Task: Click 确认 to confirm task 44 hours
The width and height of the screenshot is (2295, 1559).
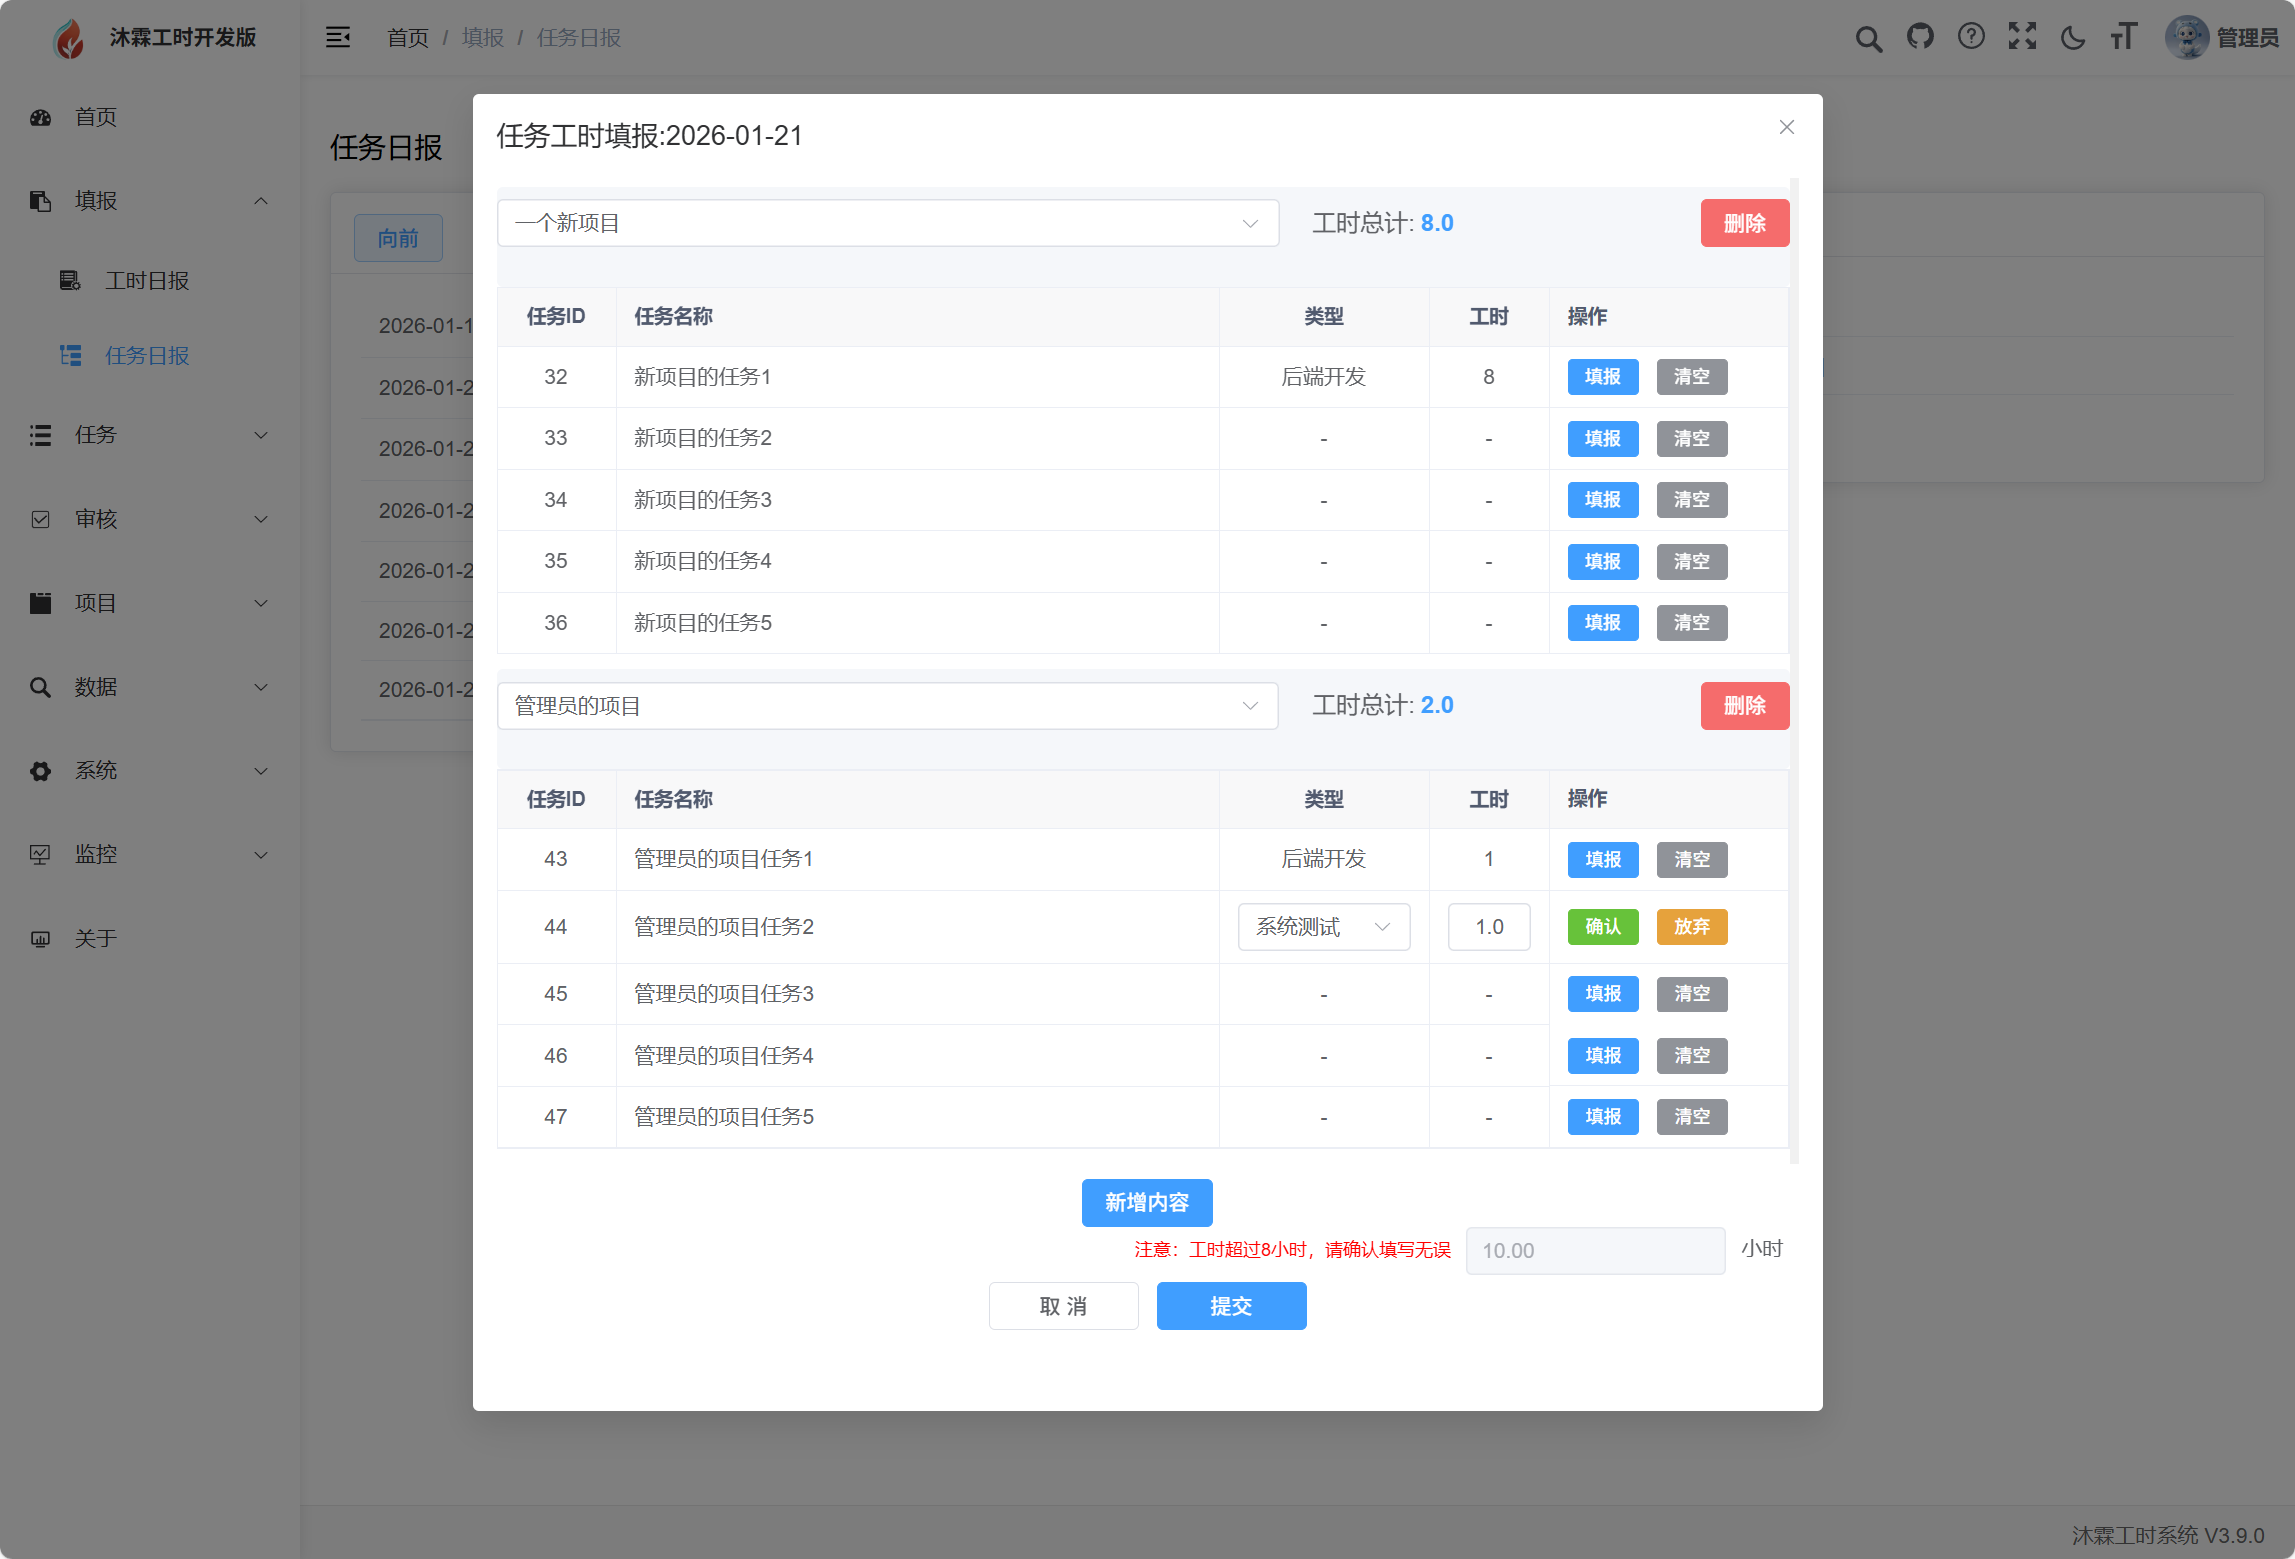Action: tap(1603, 927)
